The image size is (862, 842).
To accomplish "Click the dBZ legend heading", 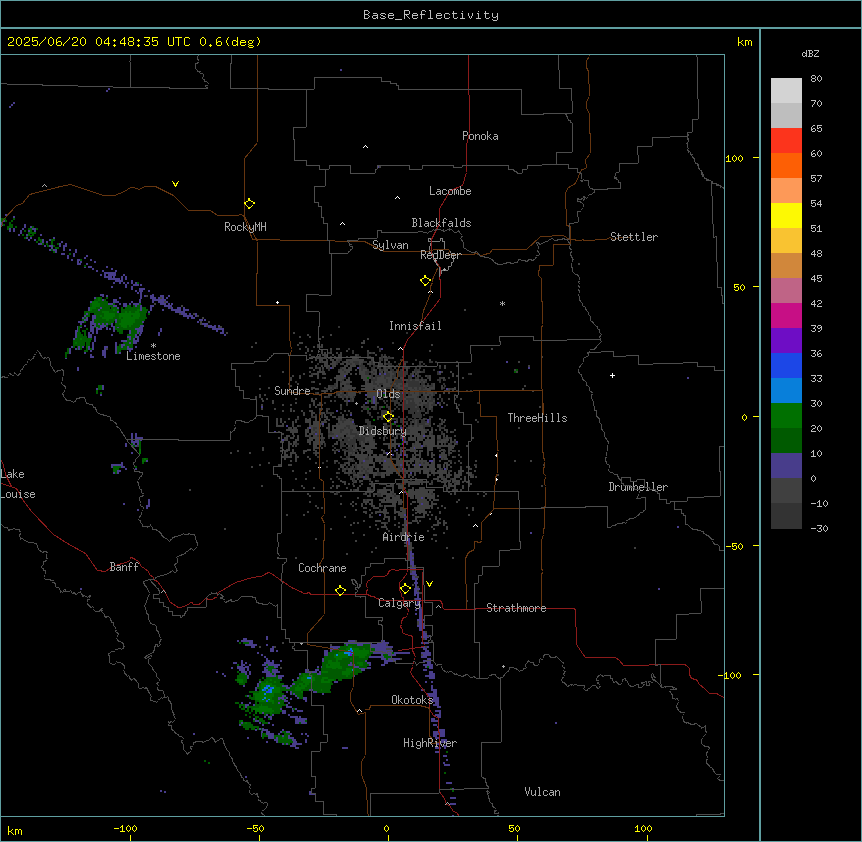I will coord(810,53).
